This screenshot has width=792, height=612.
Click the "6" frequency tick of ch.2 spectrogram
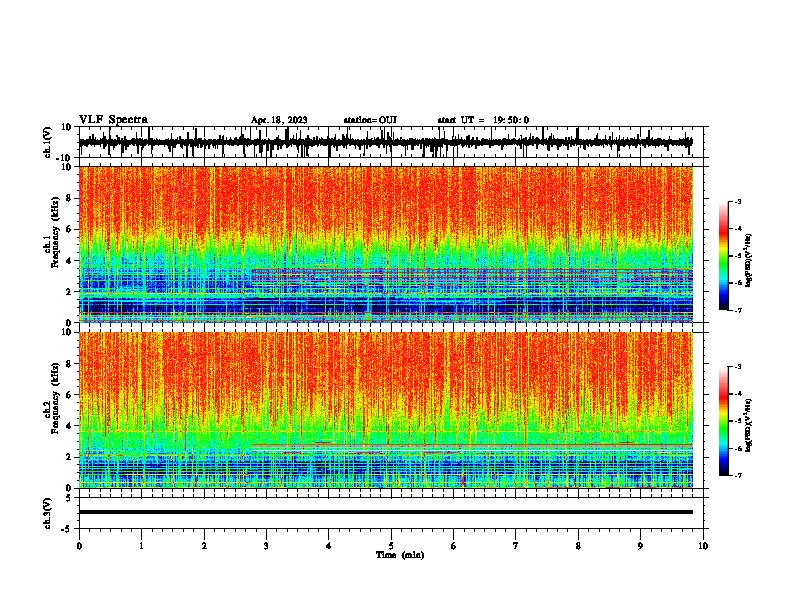(69, 394)
